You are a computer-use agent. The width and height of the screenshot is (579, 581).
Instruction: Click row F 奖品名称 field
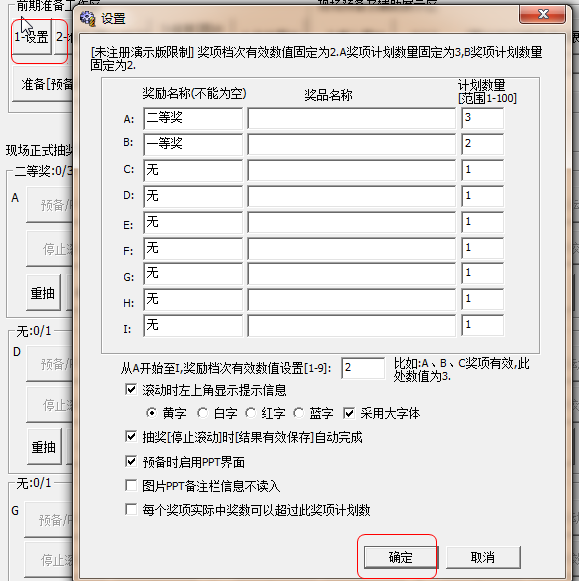click(352, 248)
